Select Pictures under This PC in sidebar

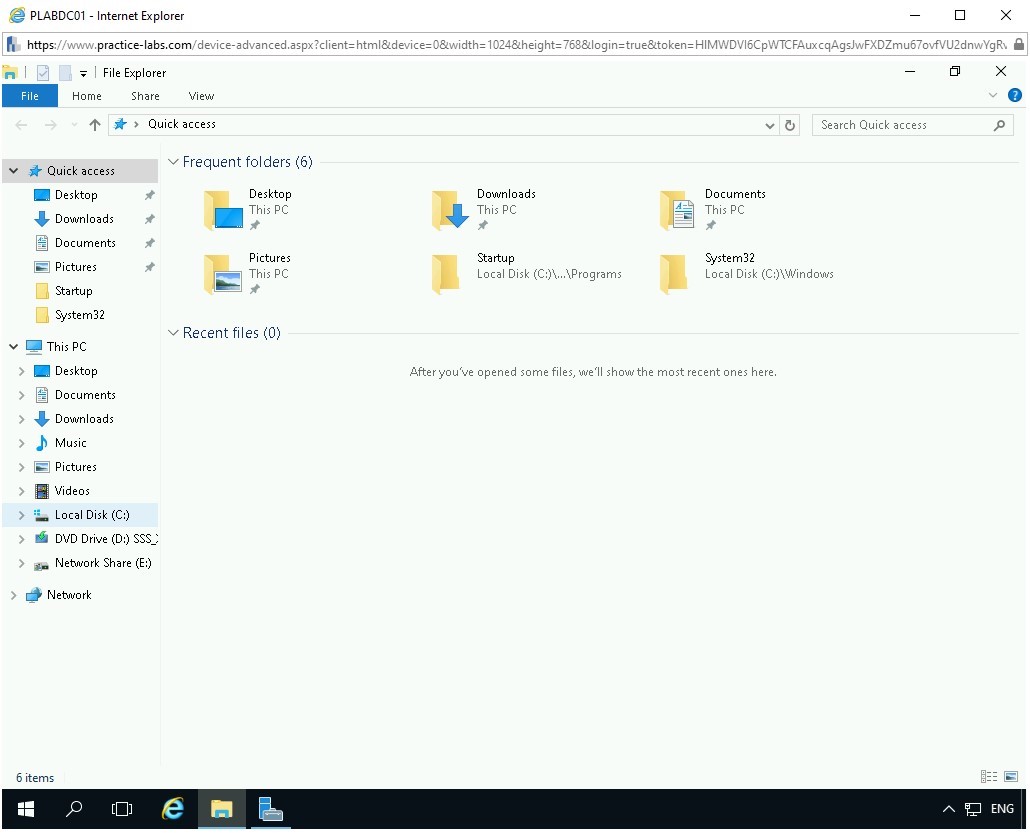(76, 467)
